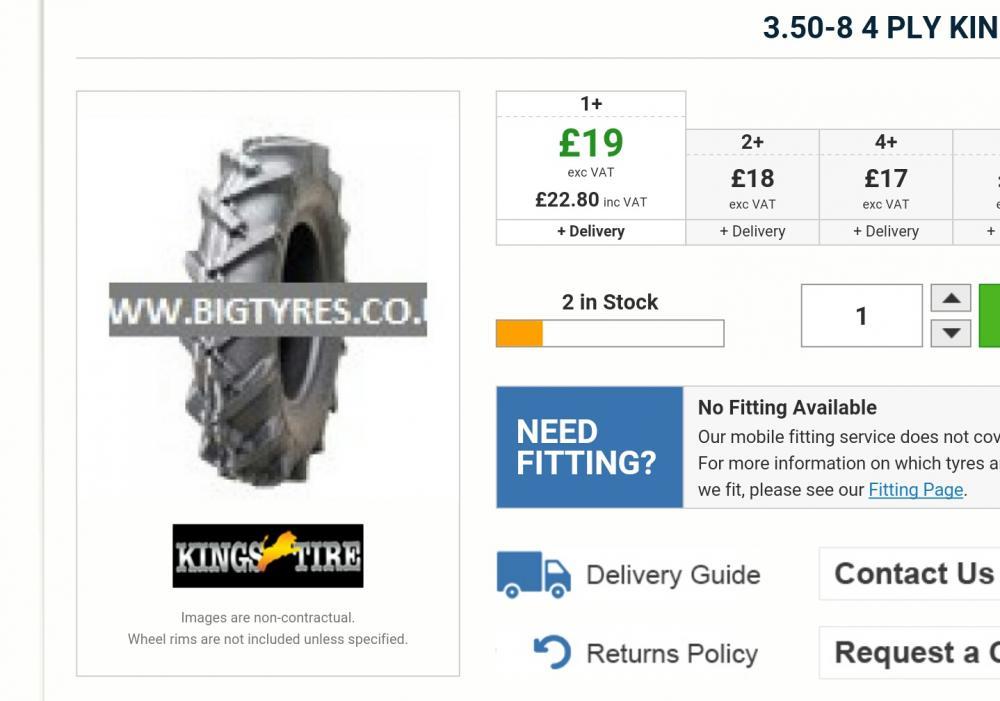Image resolution: width=1000 pixels, height=701 pixels.
Task: Click the returns policy arrow icon
Action: pos(551,653)
